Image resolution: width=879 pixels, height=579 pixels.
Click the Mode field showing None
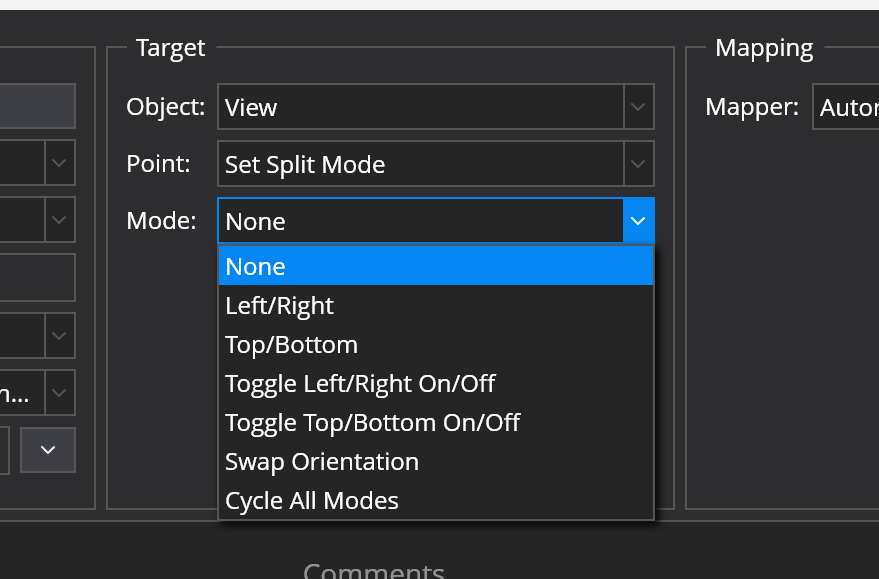click(420, 221)
